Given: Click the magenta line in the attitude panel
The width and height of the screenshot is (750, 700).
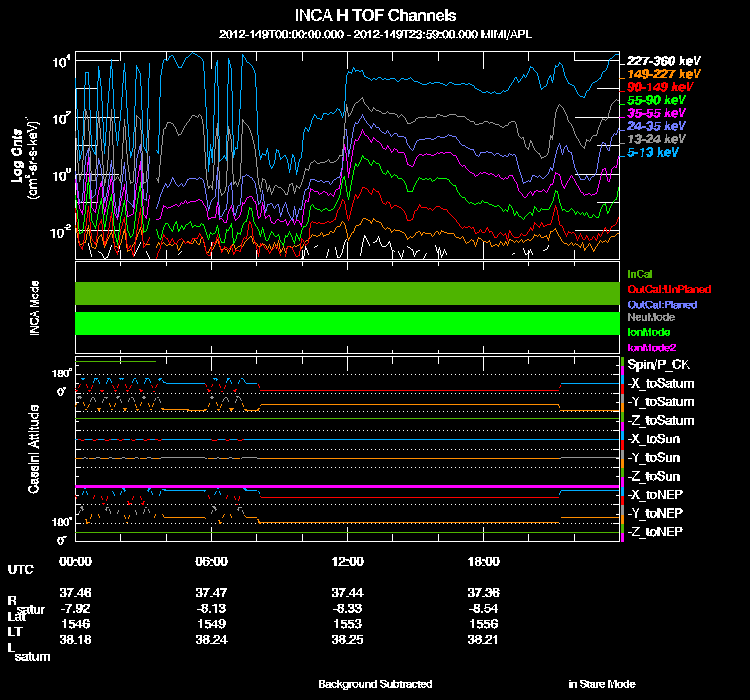Looking at the screenshot, I should (347, 487).
